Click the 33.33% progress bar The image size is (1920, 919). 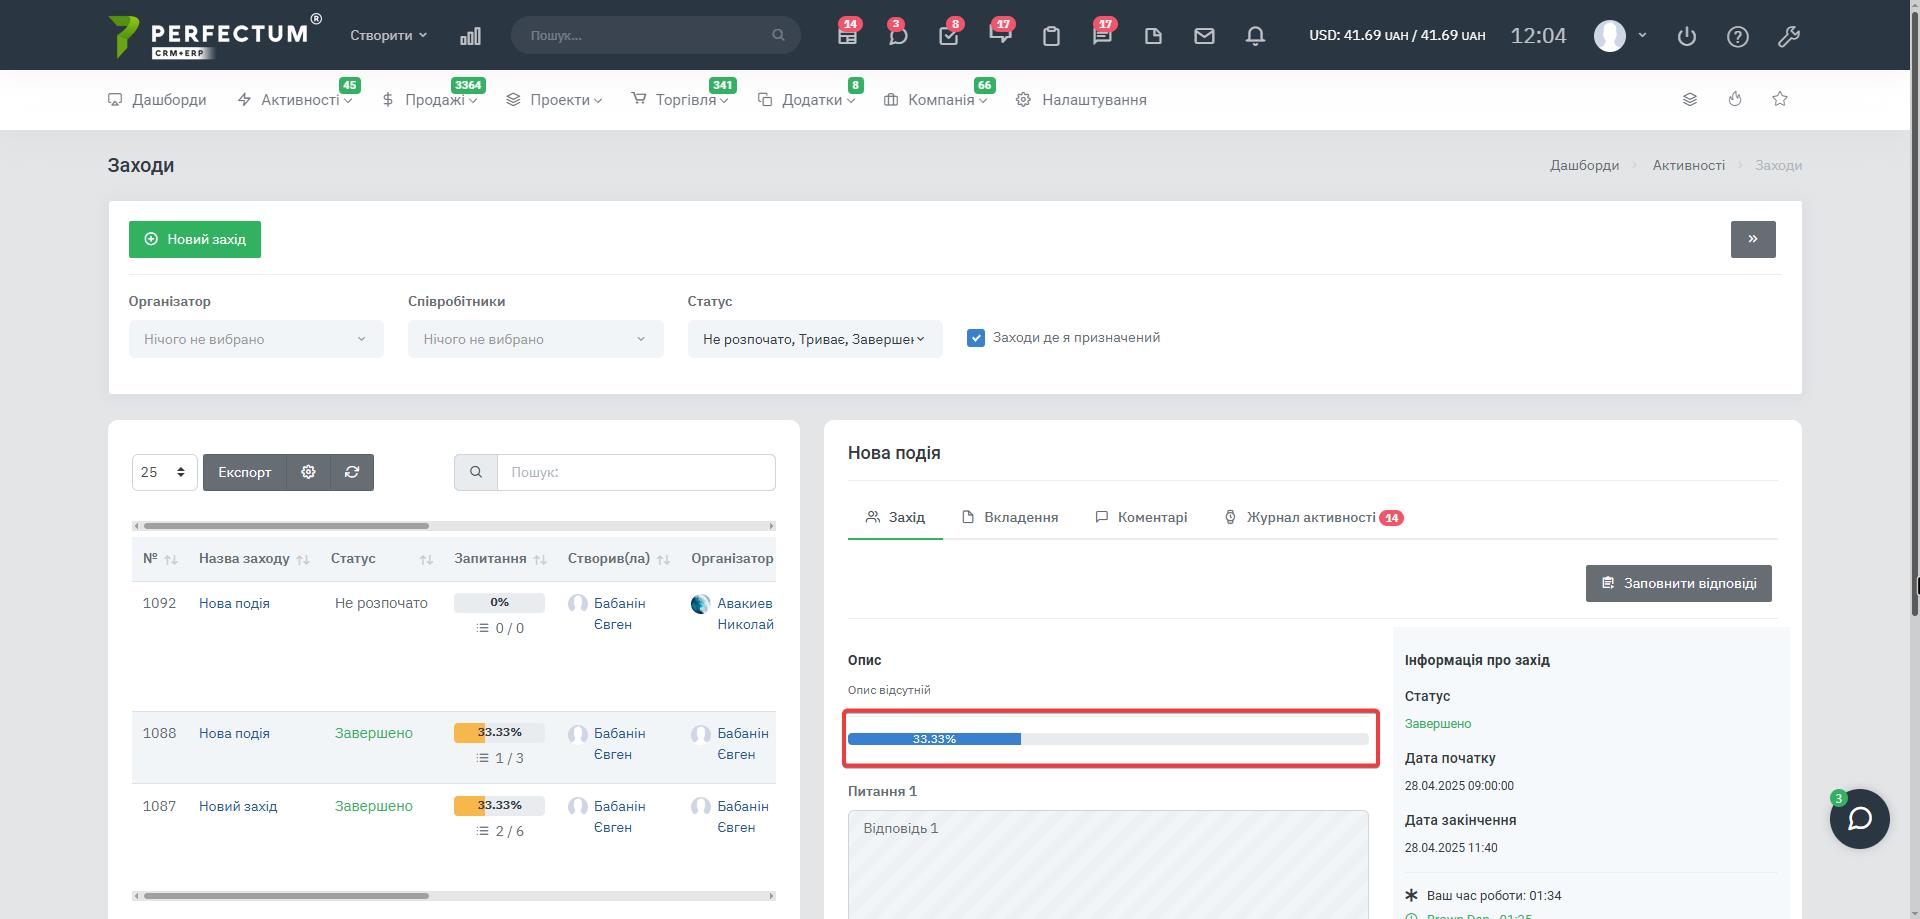[x=1108, y=739]
